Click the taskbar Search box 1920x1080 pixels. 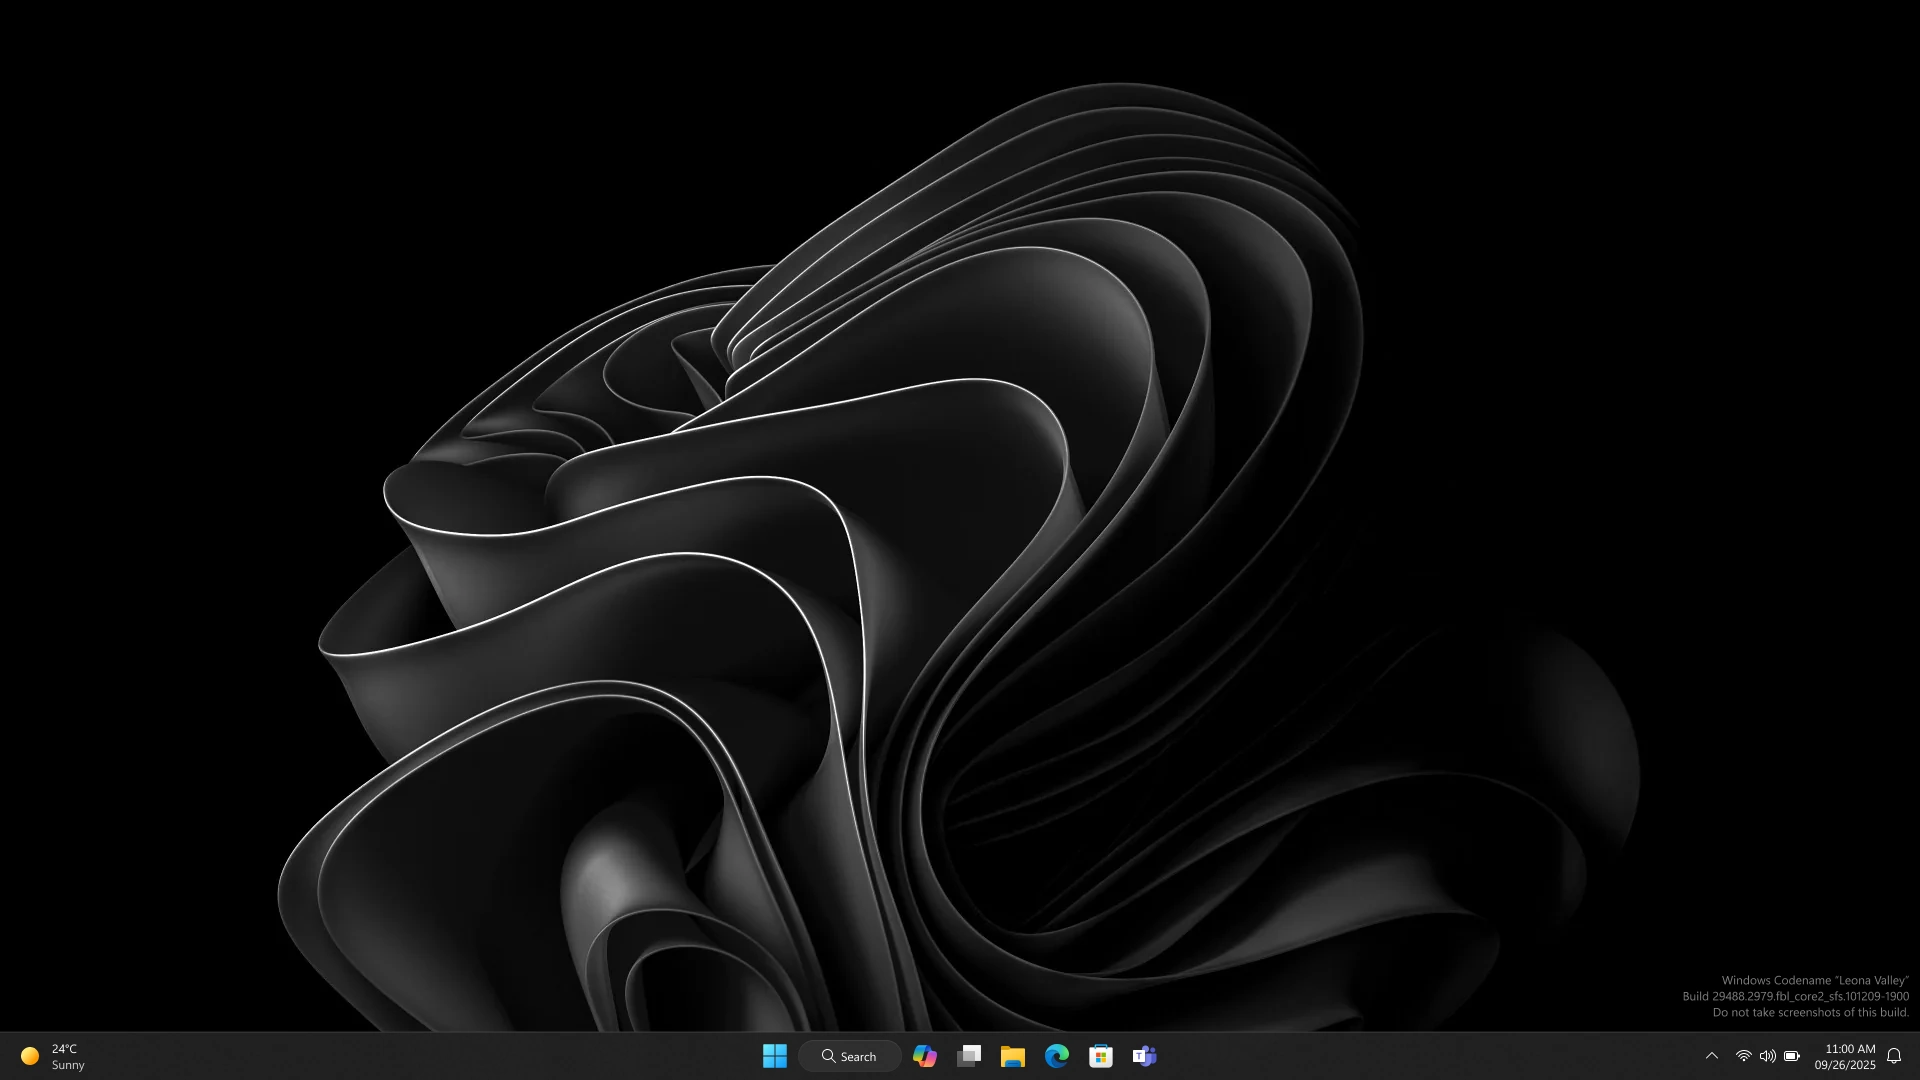[x=851, y=1056]
